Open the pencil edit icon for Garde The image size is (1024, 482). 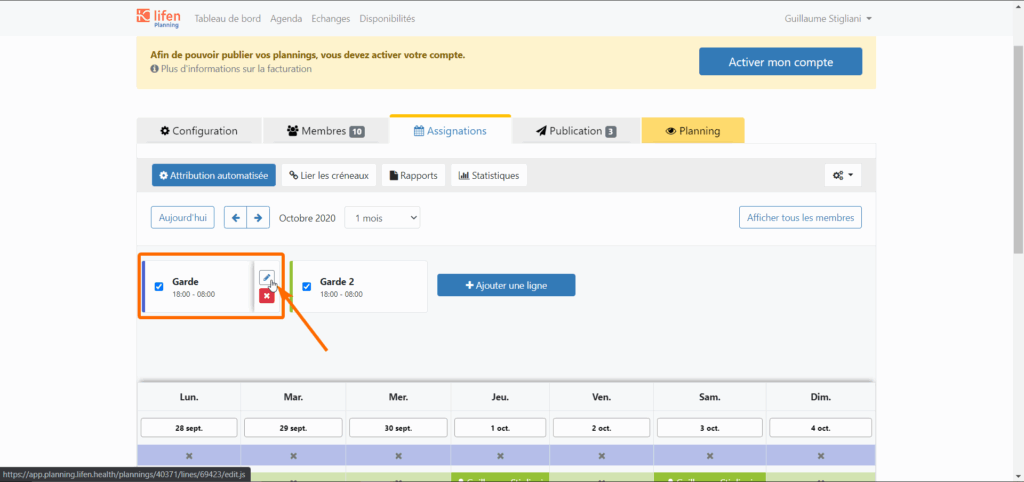click(266, 278)
